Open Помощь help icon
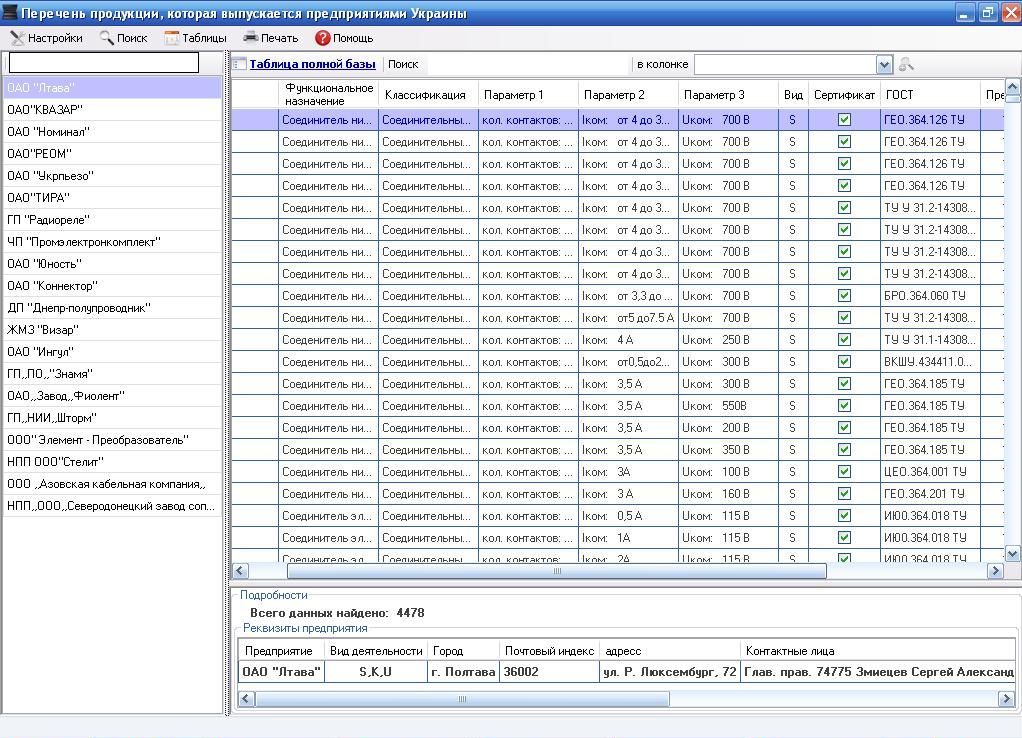This screenshot has height=738, width=1022. coord(322,38)
